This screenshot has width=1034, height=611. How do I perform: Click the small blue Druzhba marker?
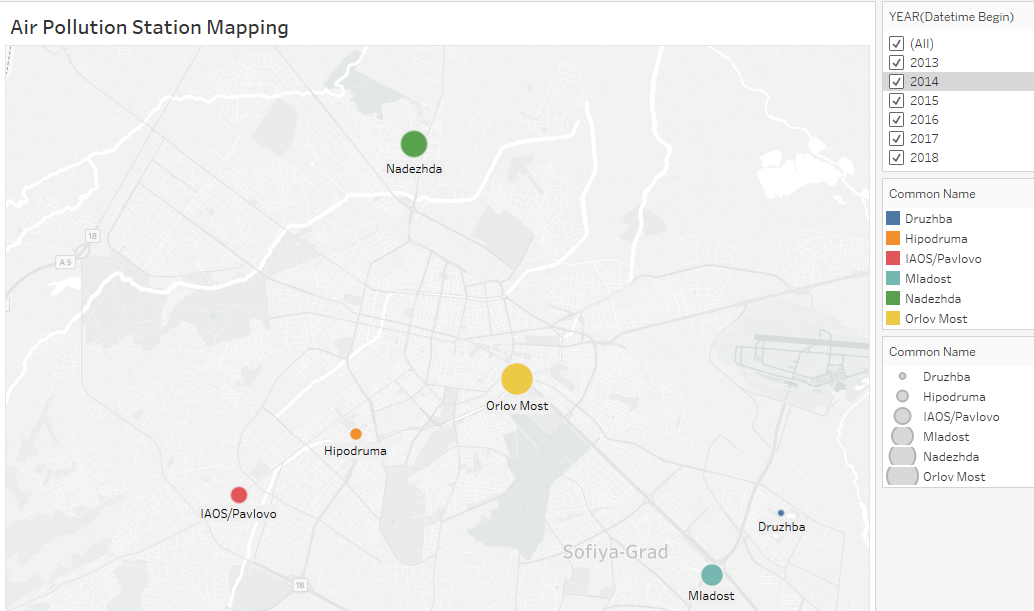point(781,513)
